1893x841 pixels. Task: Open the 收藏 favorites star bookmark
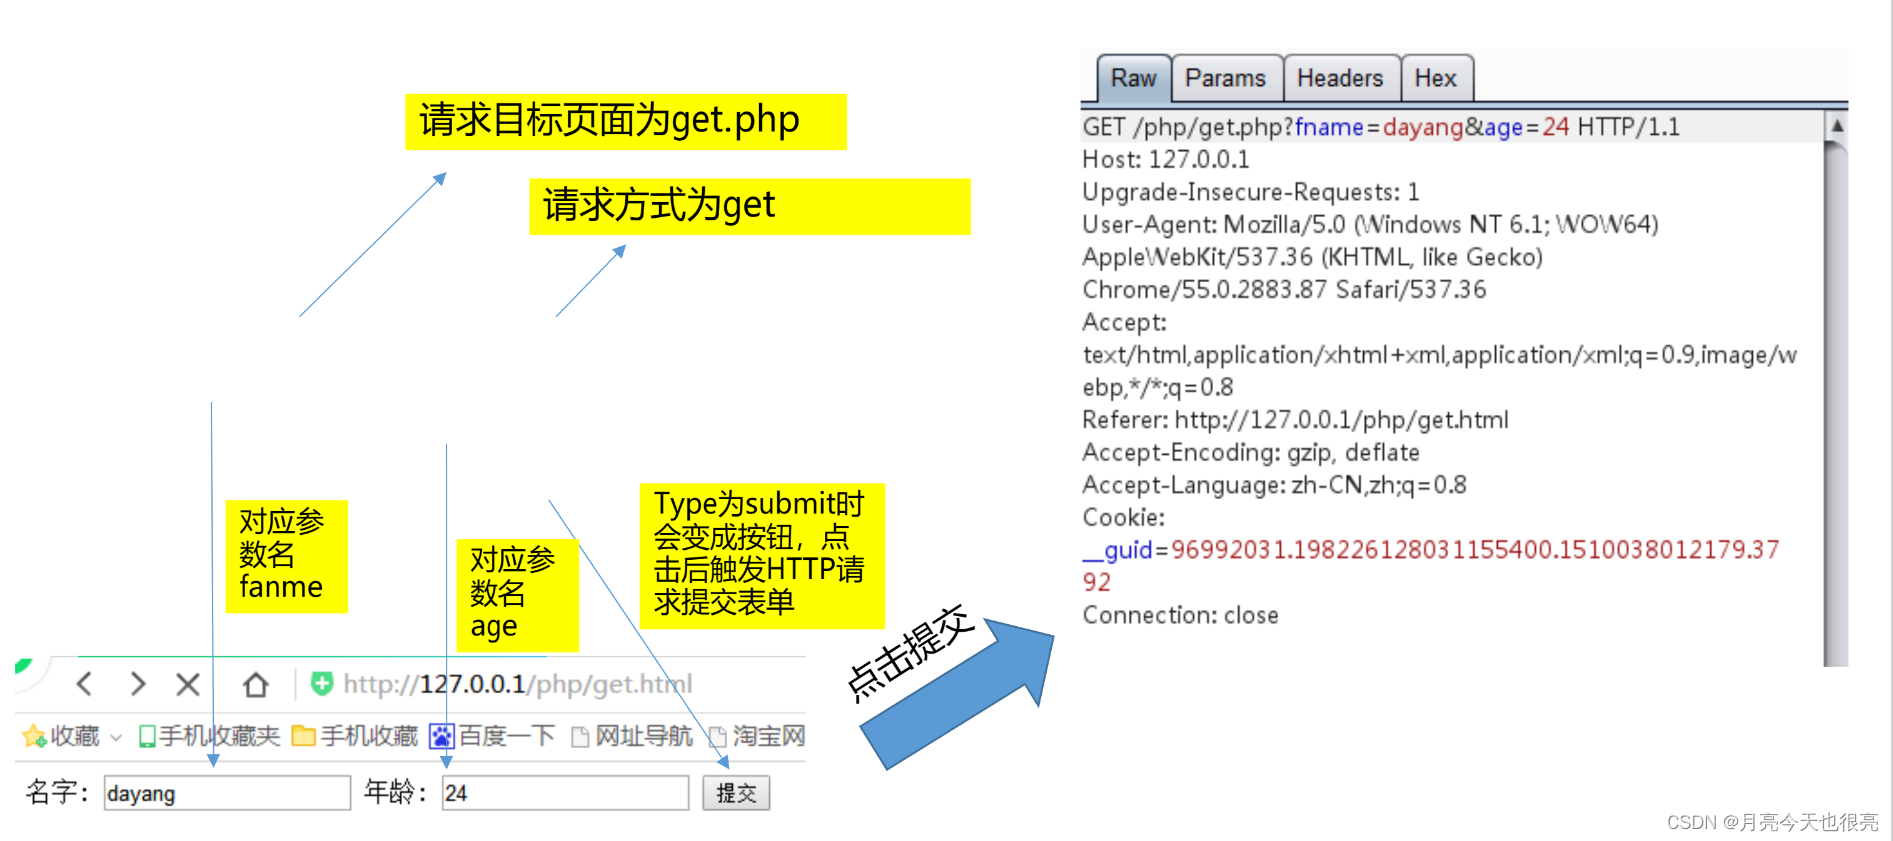click(x=61, y=736)
